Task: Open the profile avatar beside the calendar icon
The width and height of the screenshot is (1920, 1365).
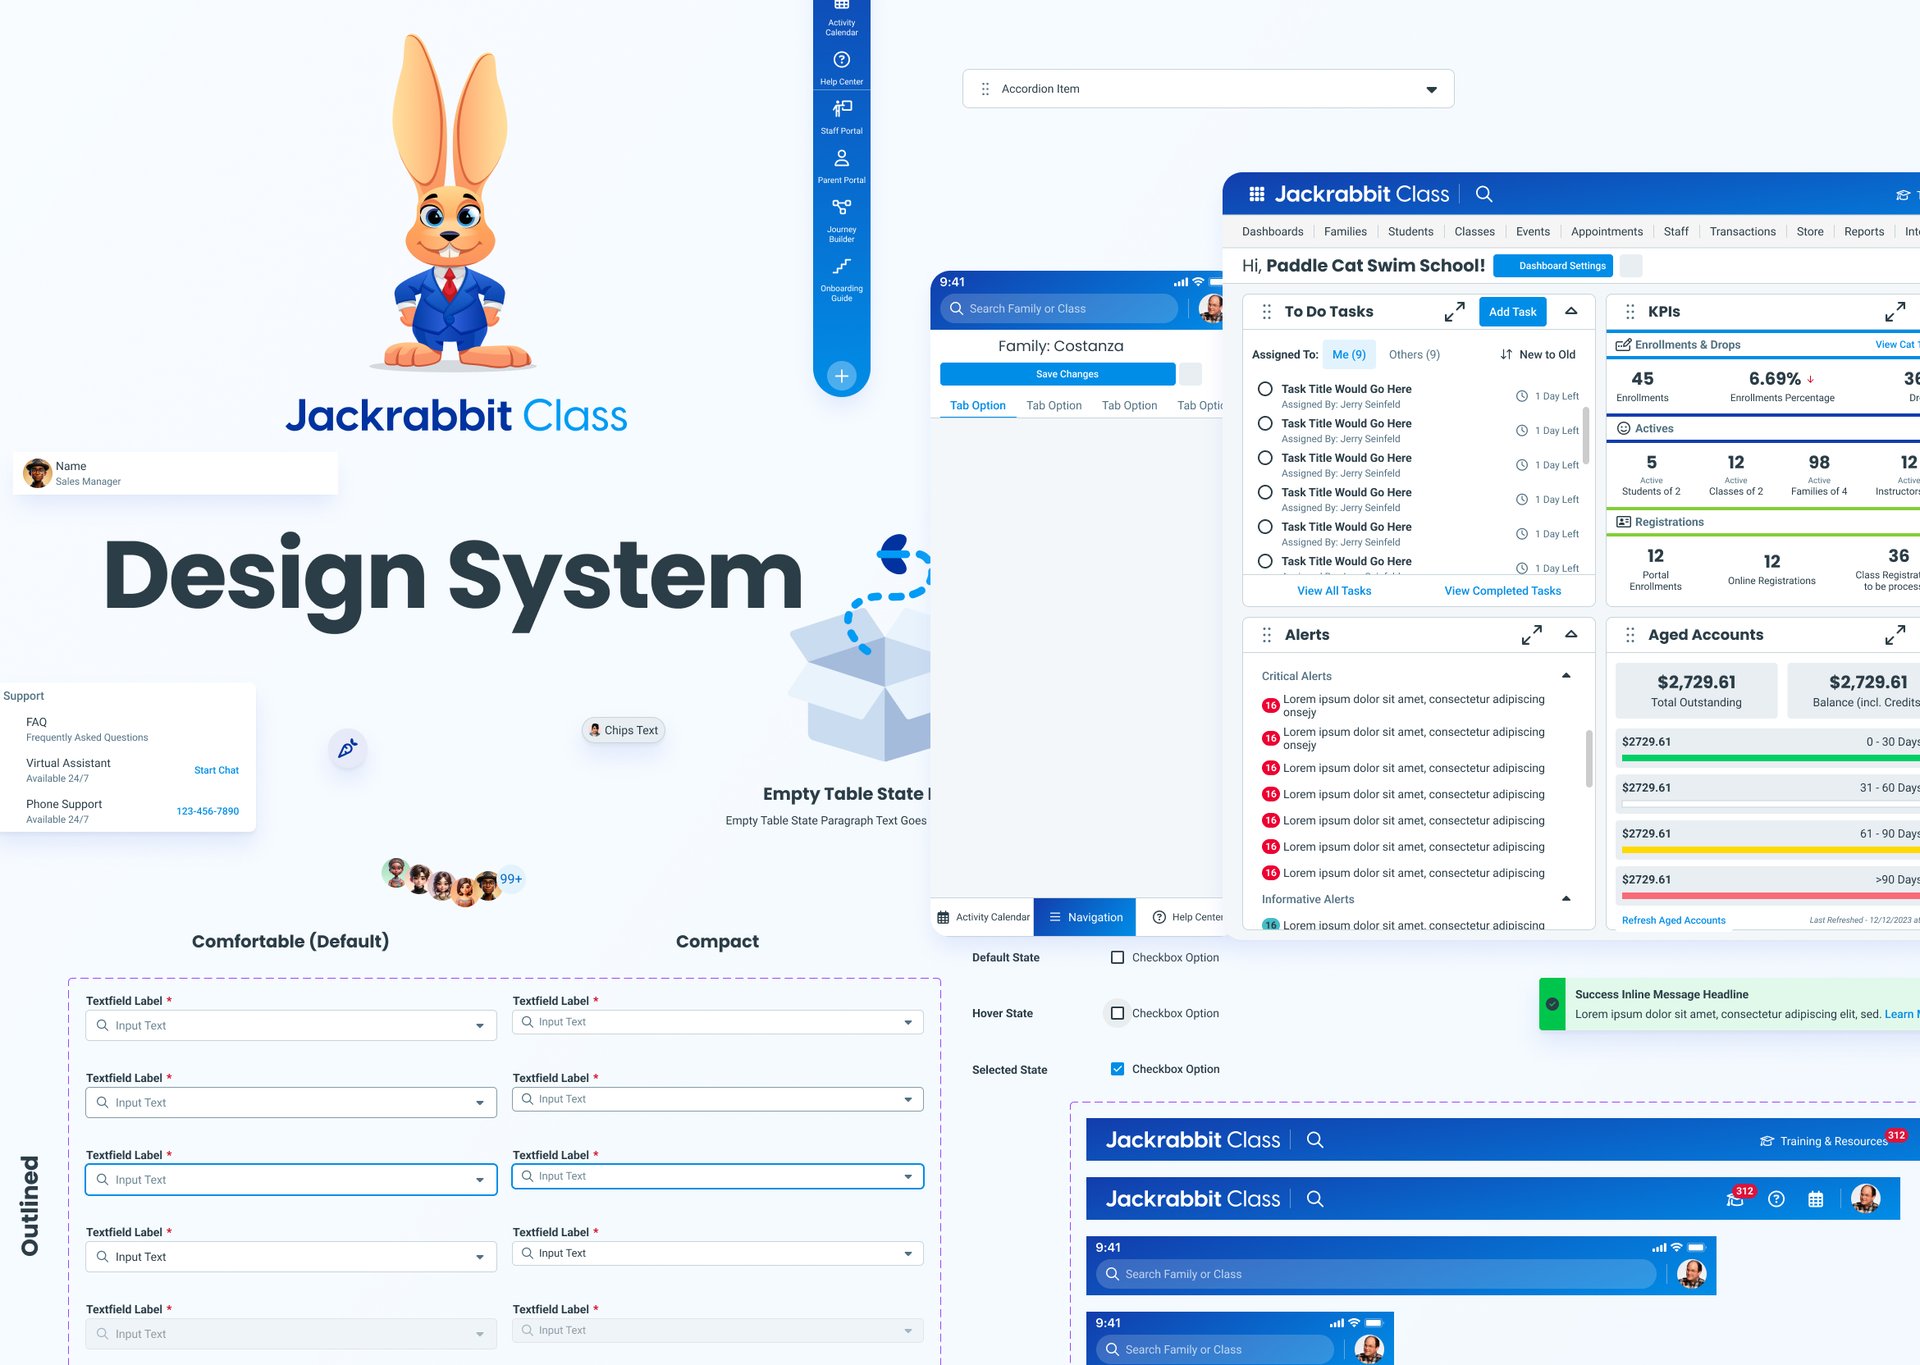Action: click(1865, 1198)
